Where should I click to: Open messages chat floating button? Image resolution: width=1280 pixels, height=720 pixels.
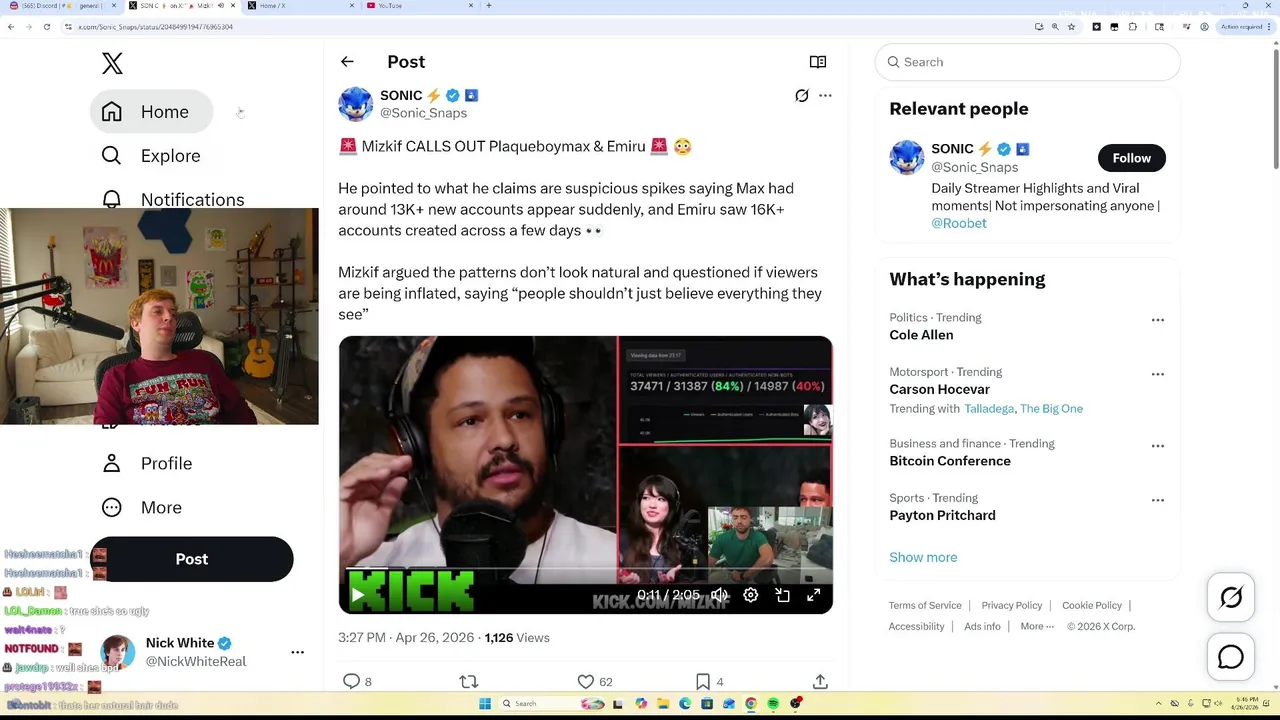[1231, 657]
